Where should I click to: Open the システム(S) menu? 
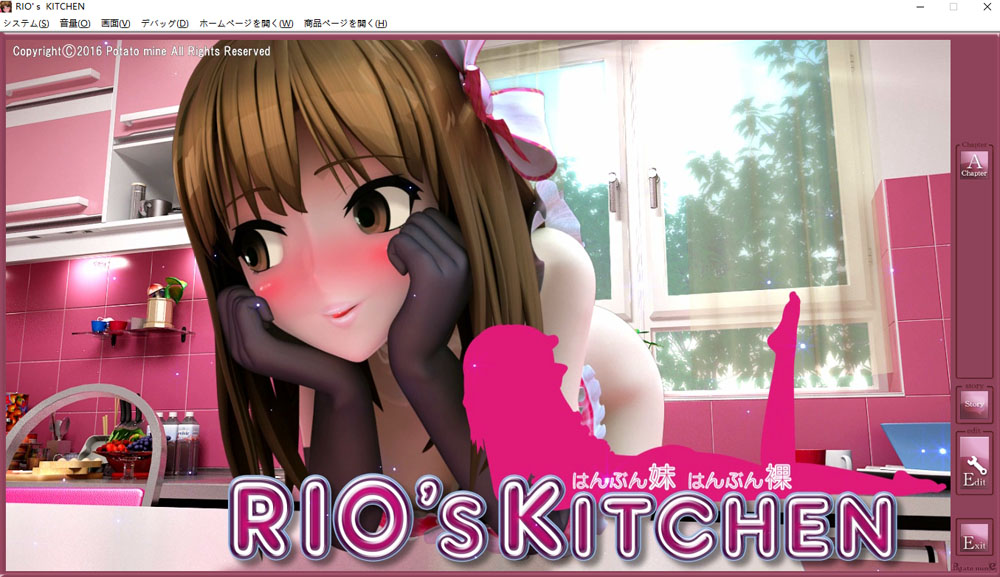click(x=26, y=24)
